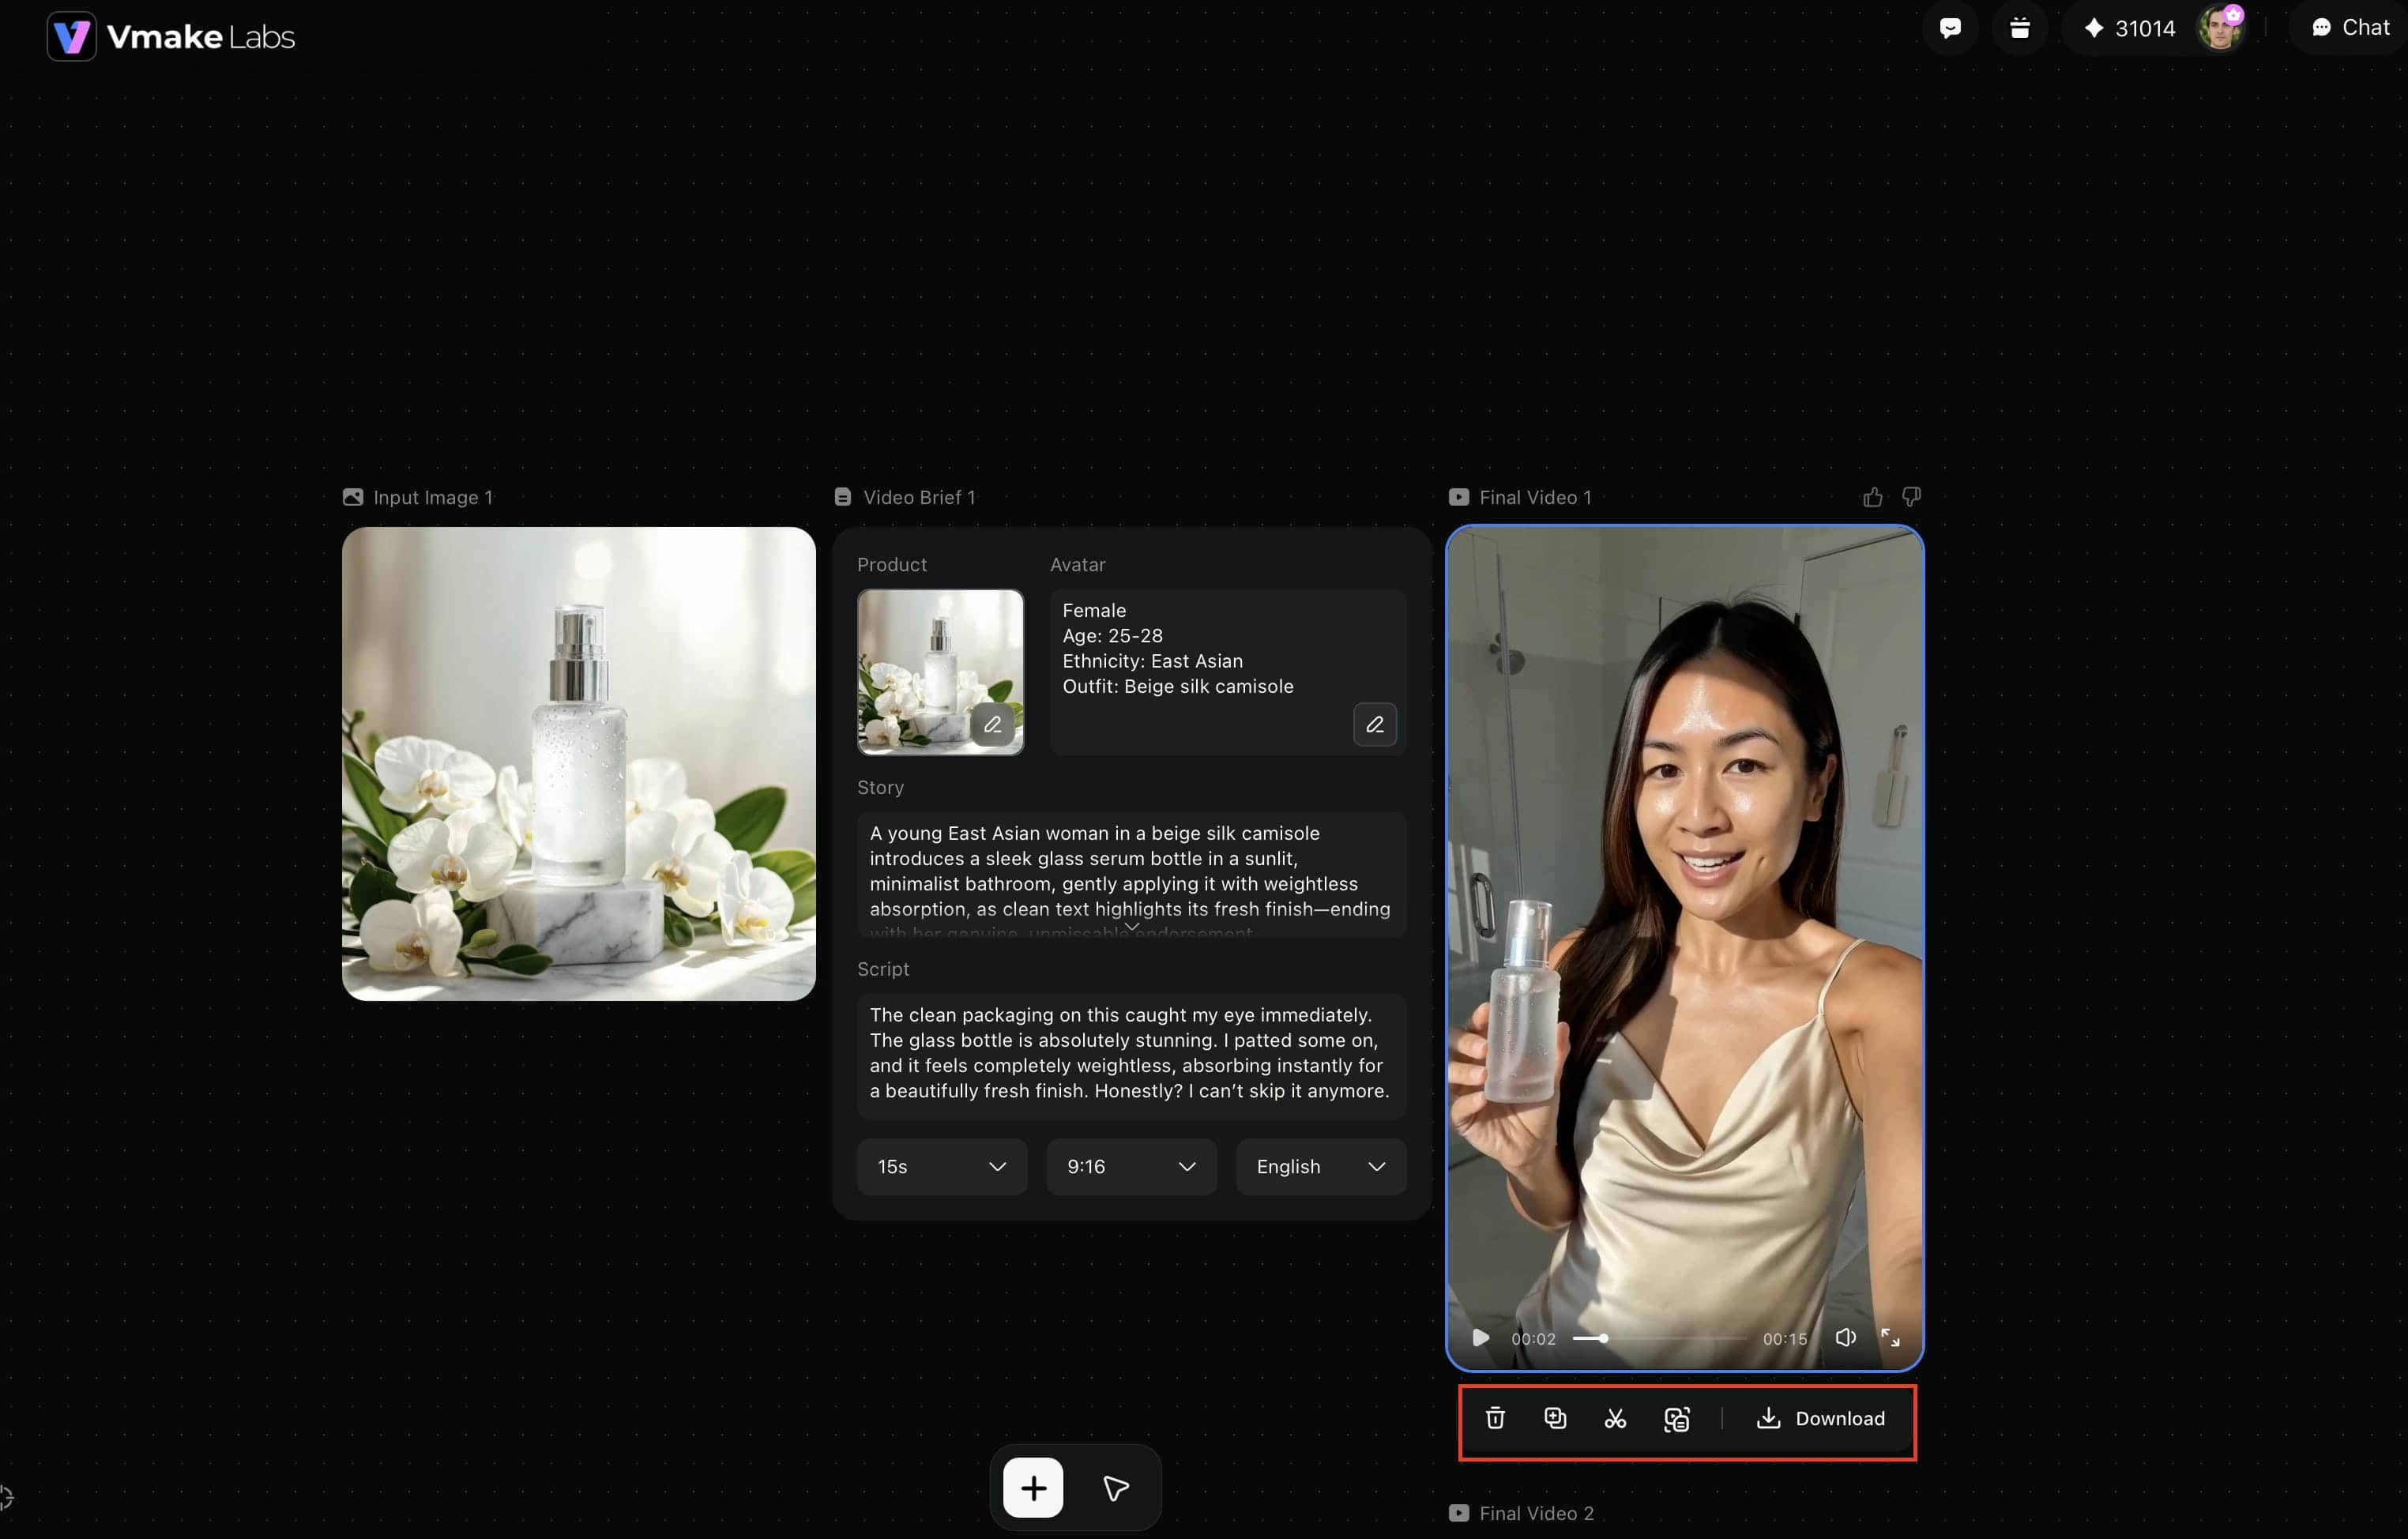This screenshot has height=1539, width=2408.
Task: Download Final Video 1
Action: point(1821,1419)
